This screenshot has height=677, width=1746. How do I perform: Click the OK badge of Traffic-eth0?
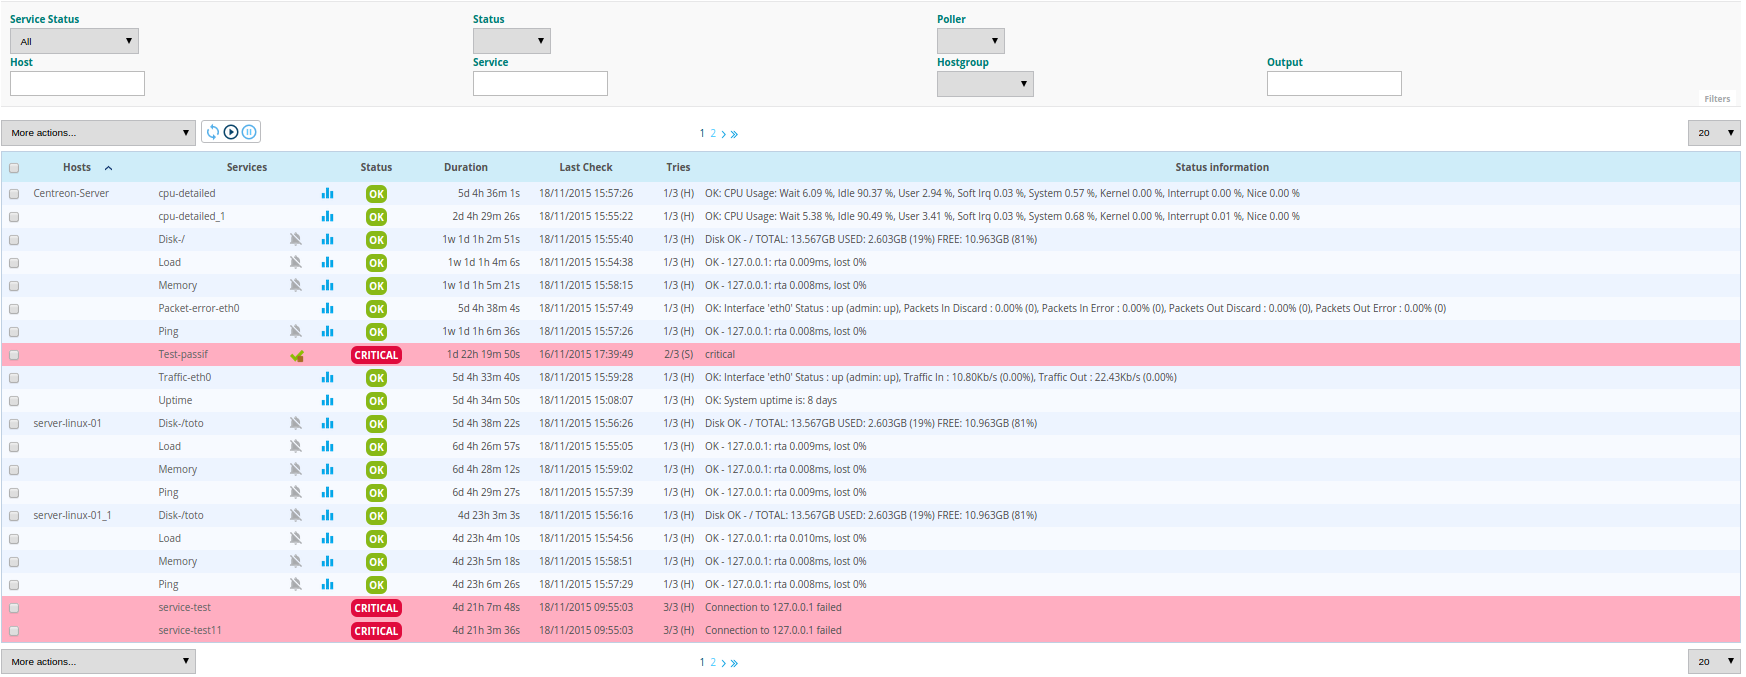pyautogui.click(x=376, y=378)
